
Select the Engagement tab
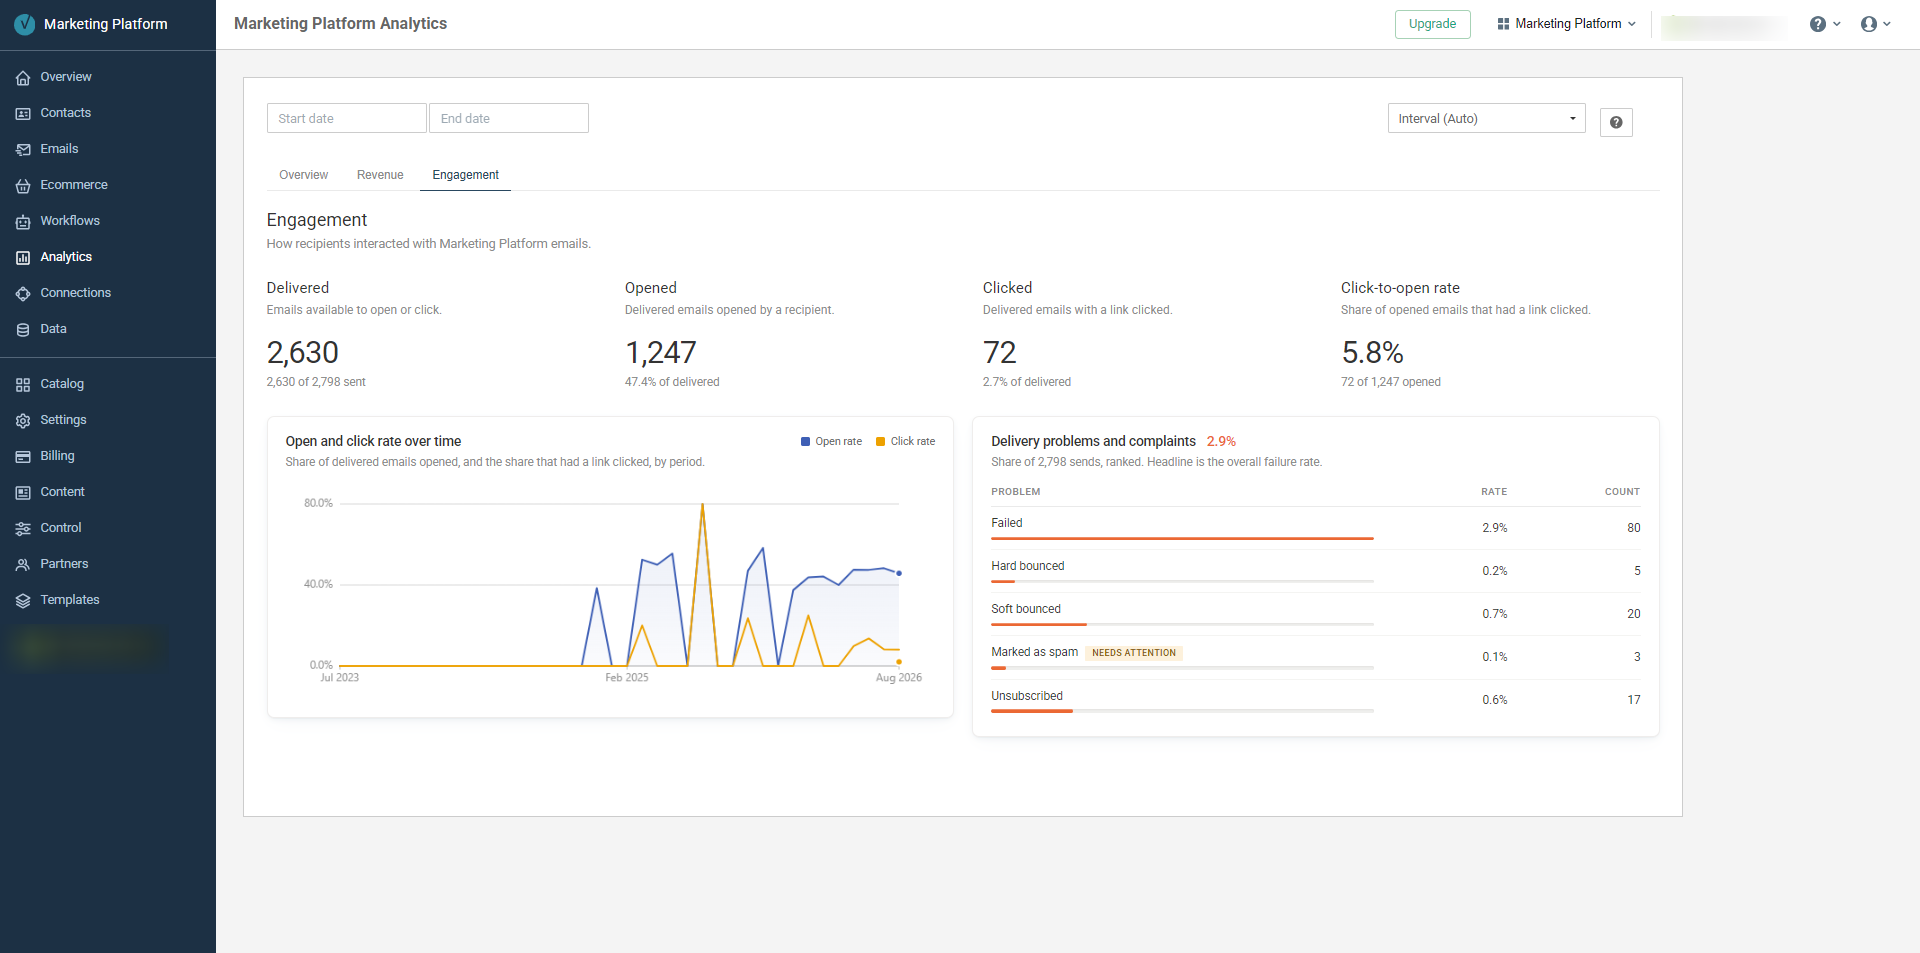pyautogui.click(x=465, y=175)
